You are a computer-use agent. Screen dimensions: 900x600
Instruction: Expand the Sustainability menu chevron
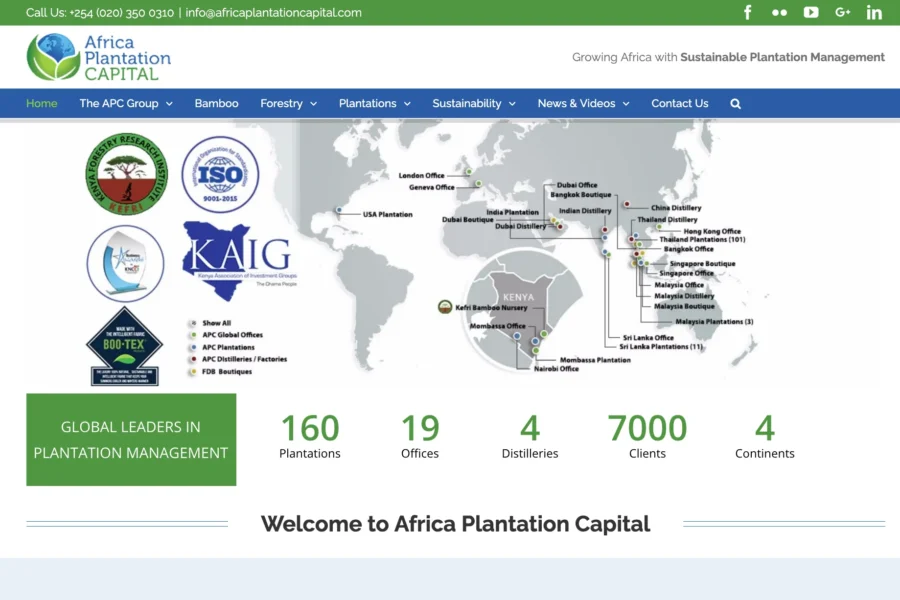(513, 104)
